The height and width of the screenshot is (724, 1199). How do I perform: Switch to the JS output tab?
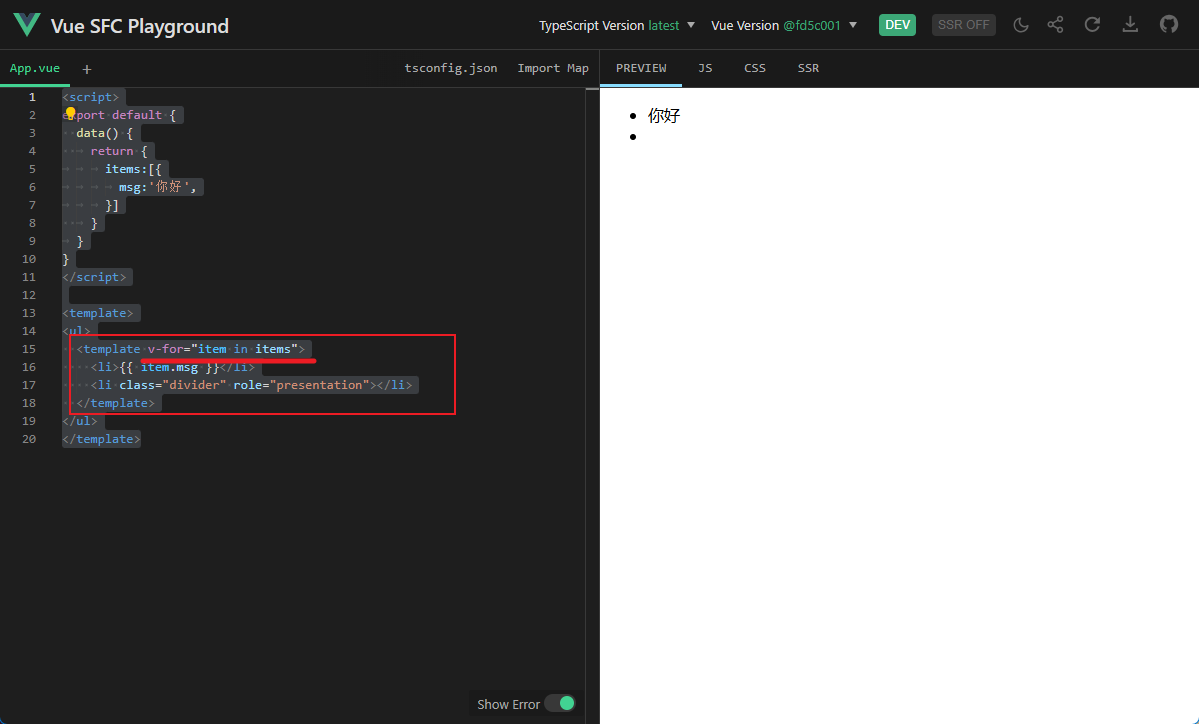coord(705,68)
